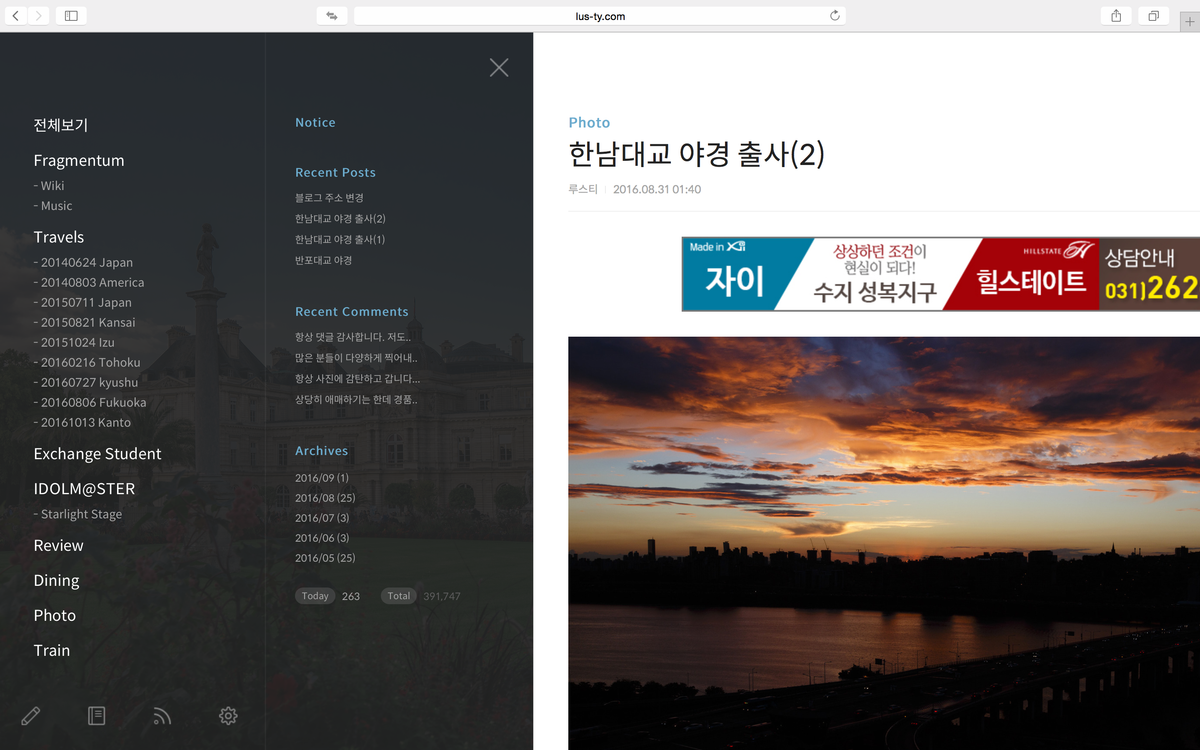Click the author name 루스티
The image size is (1200, 750).
(x=583, y=190)
